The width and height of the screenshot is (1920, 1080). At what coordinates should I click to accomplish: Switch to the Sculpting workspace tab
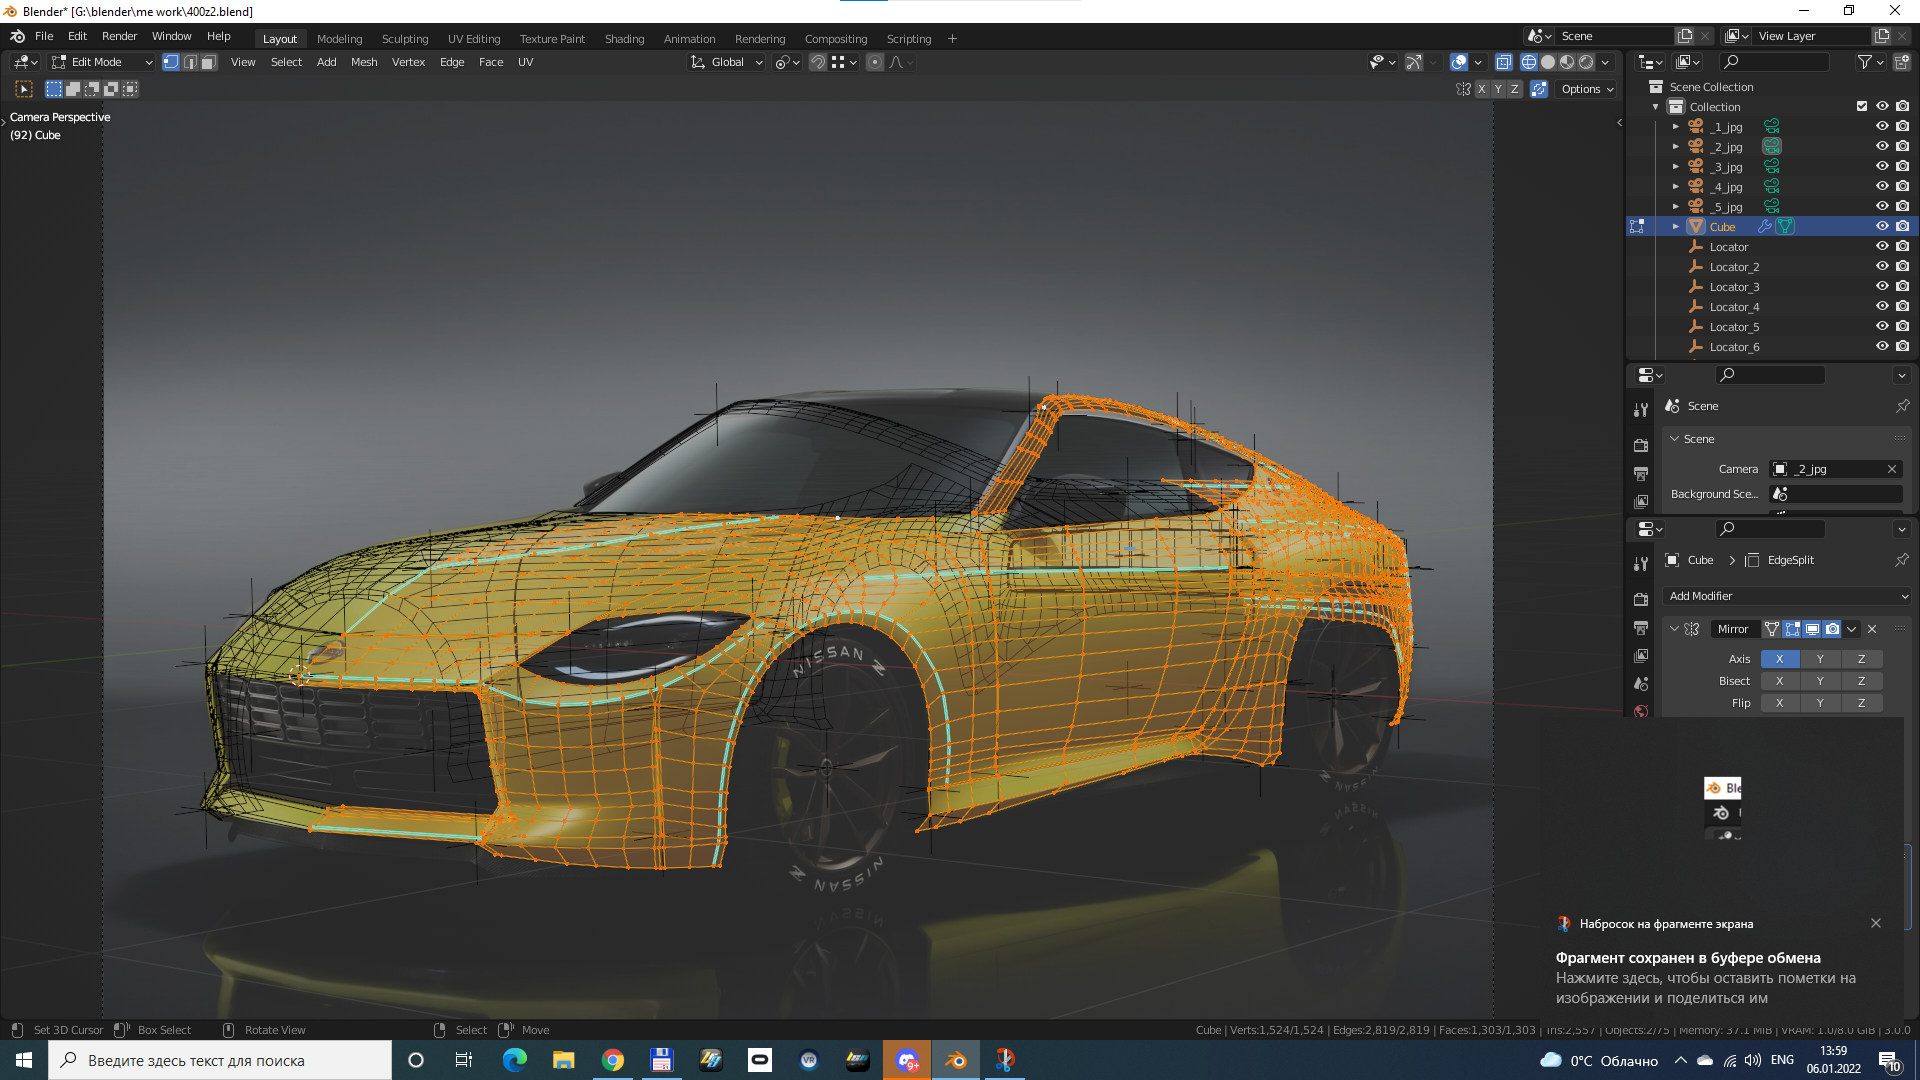pos(404,39)
